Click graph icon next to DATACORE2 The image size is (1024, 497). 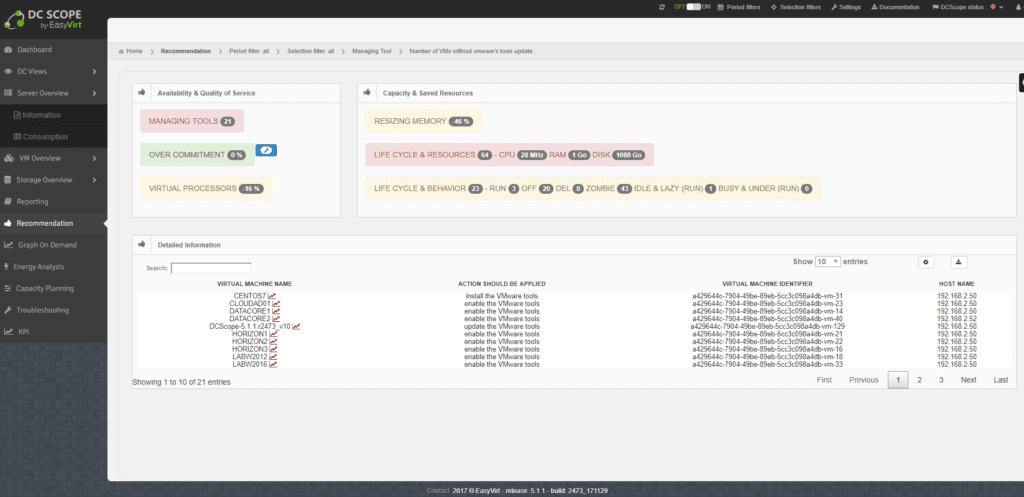(x=276, y=319)
